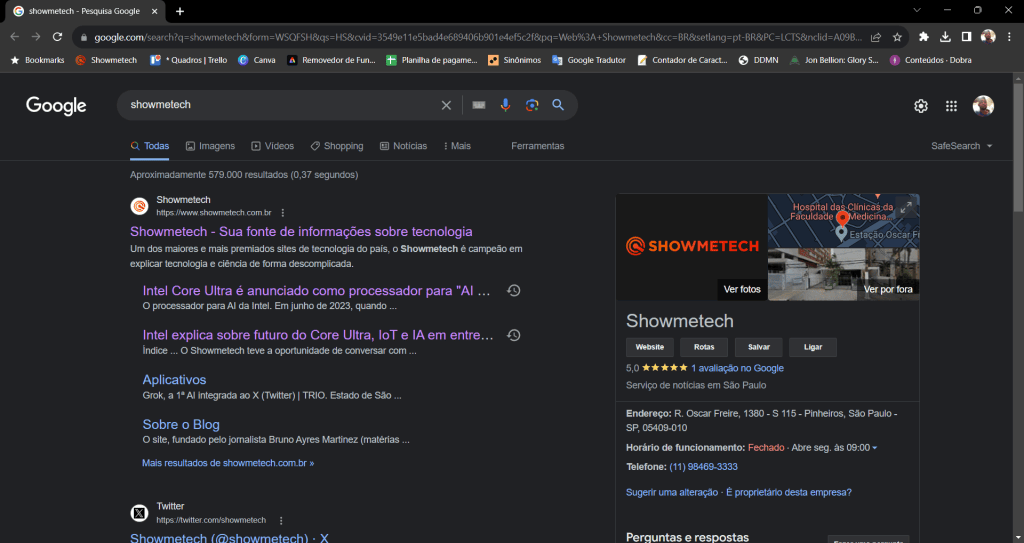1024x543 pixels.
Task: Open the Sinônimos bookmark
Action: (x=514, y=60)
